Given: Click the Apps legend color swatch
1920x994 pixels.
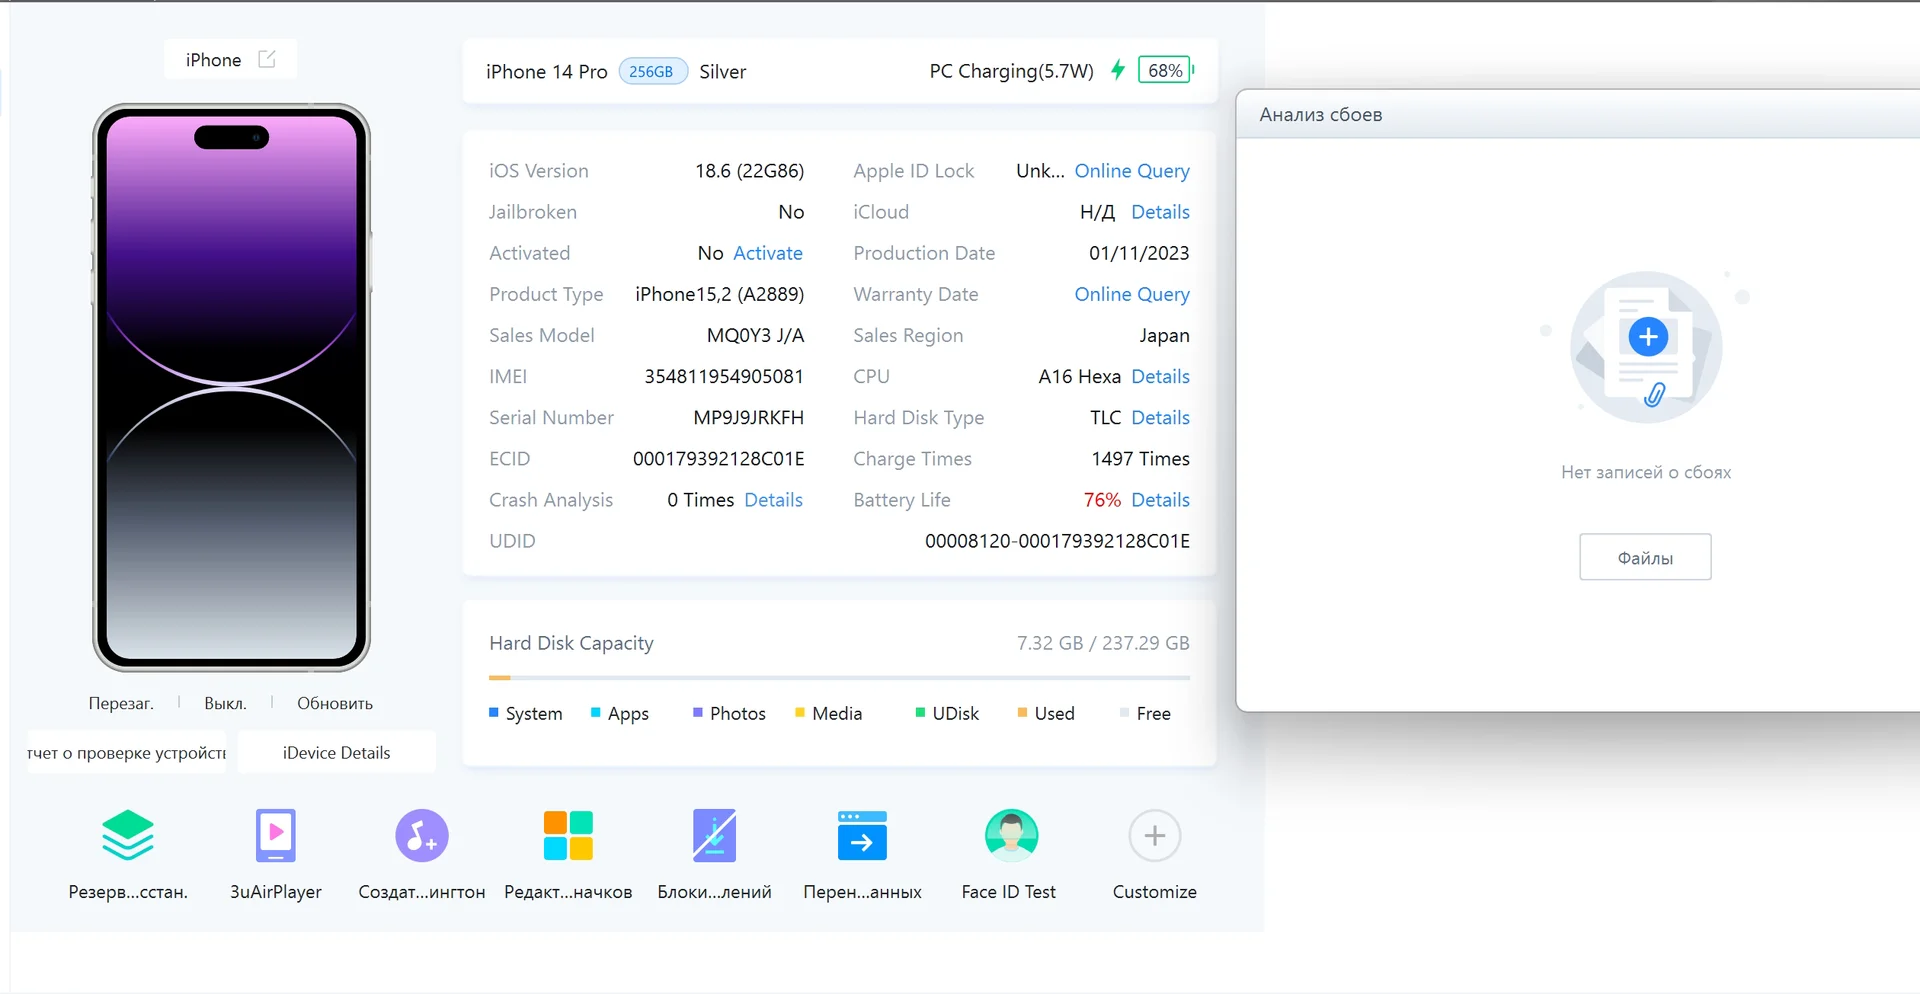Looking at the screenshot, I should [x=596, y=712].
